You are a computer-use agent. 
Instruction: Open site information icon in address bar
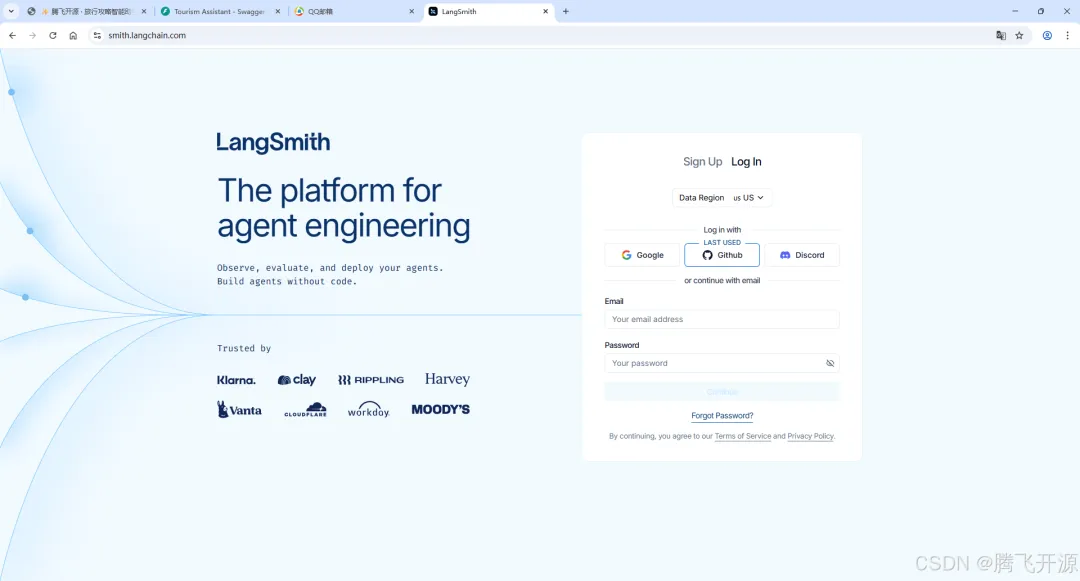[97, 35]
